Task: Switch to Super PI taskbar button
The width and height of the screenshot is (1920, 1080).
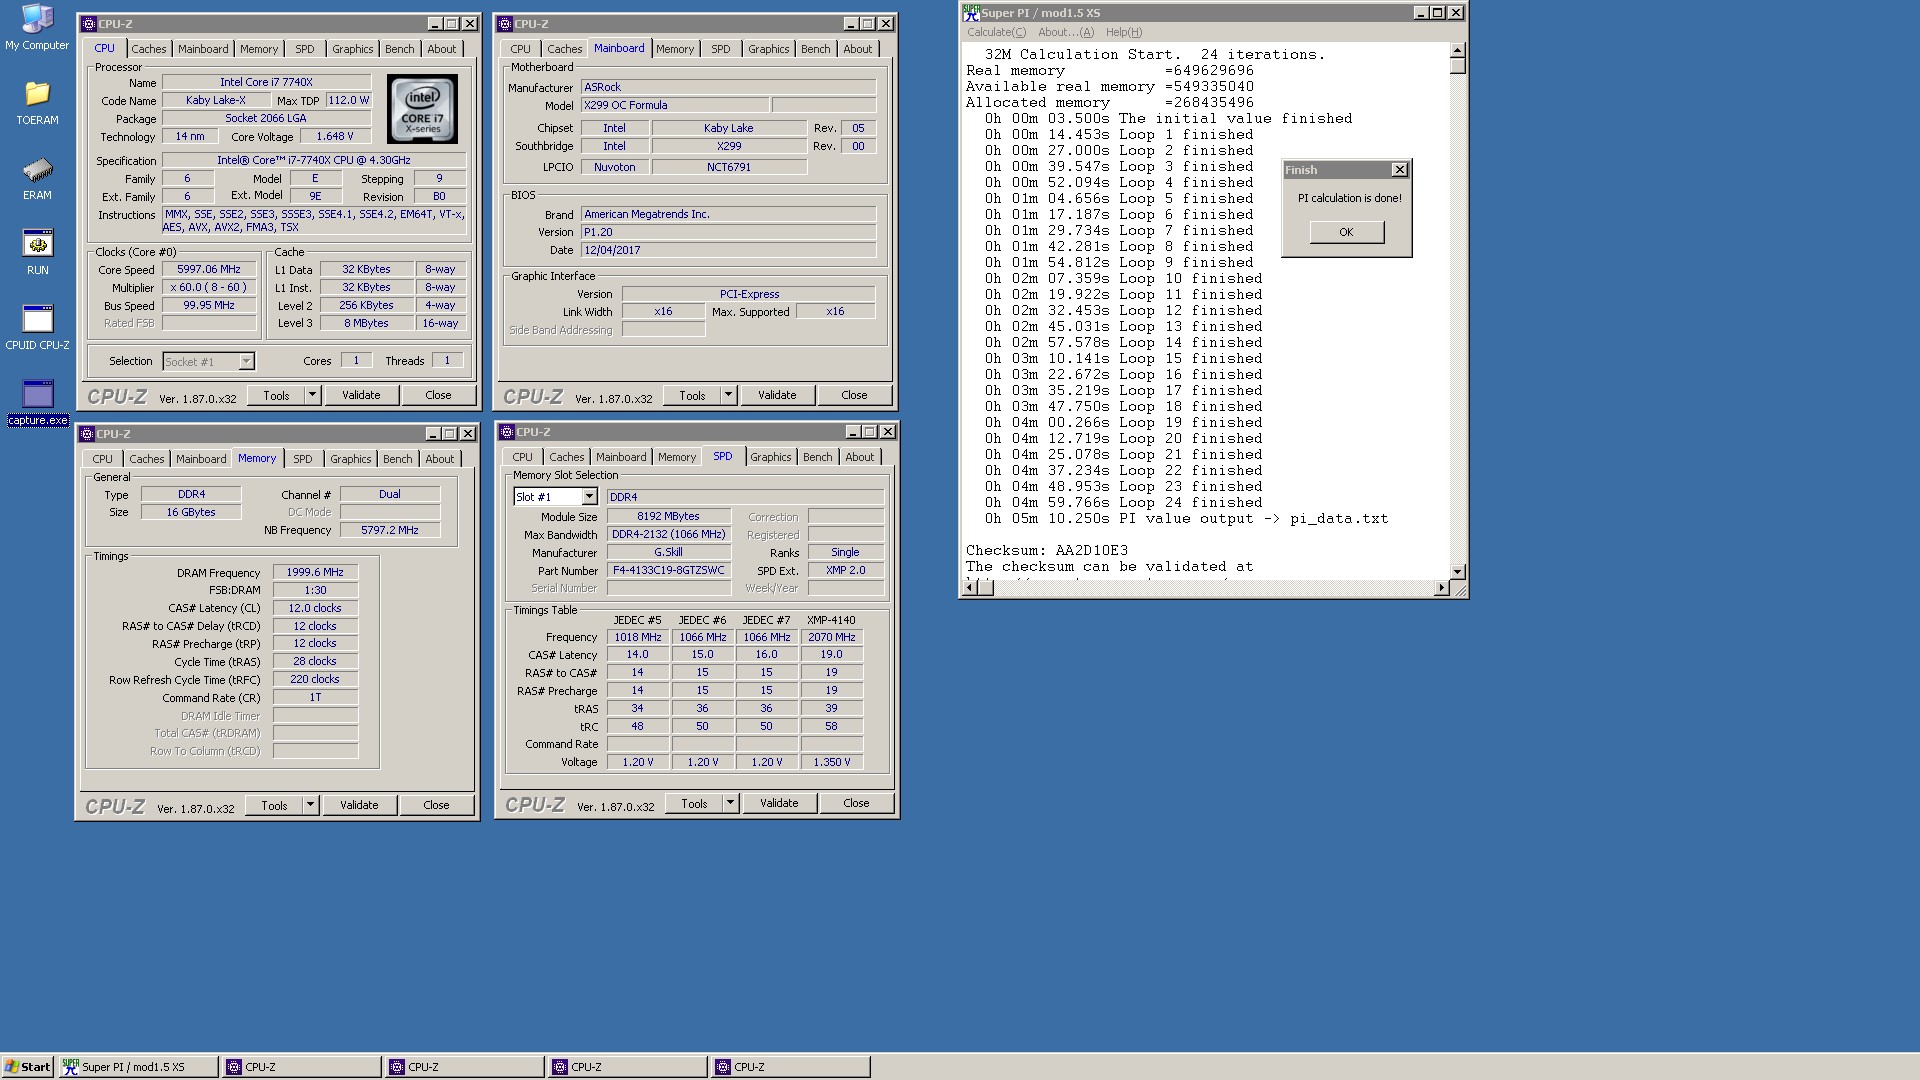Action: [x=138, y=1067]
